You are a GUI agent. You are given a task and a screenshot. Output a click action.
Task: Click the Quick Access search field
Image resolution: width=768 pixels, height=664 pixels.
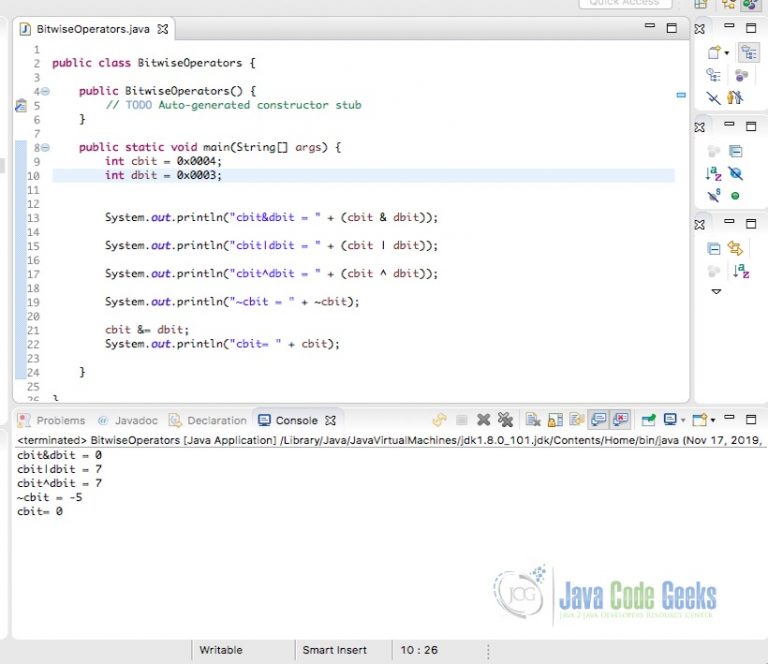point(625,4)
